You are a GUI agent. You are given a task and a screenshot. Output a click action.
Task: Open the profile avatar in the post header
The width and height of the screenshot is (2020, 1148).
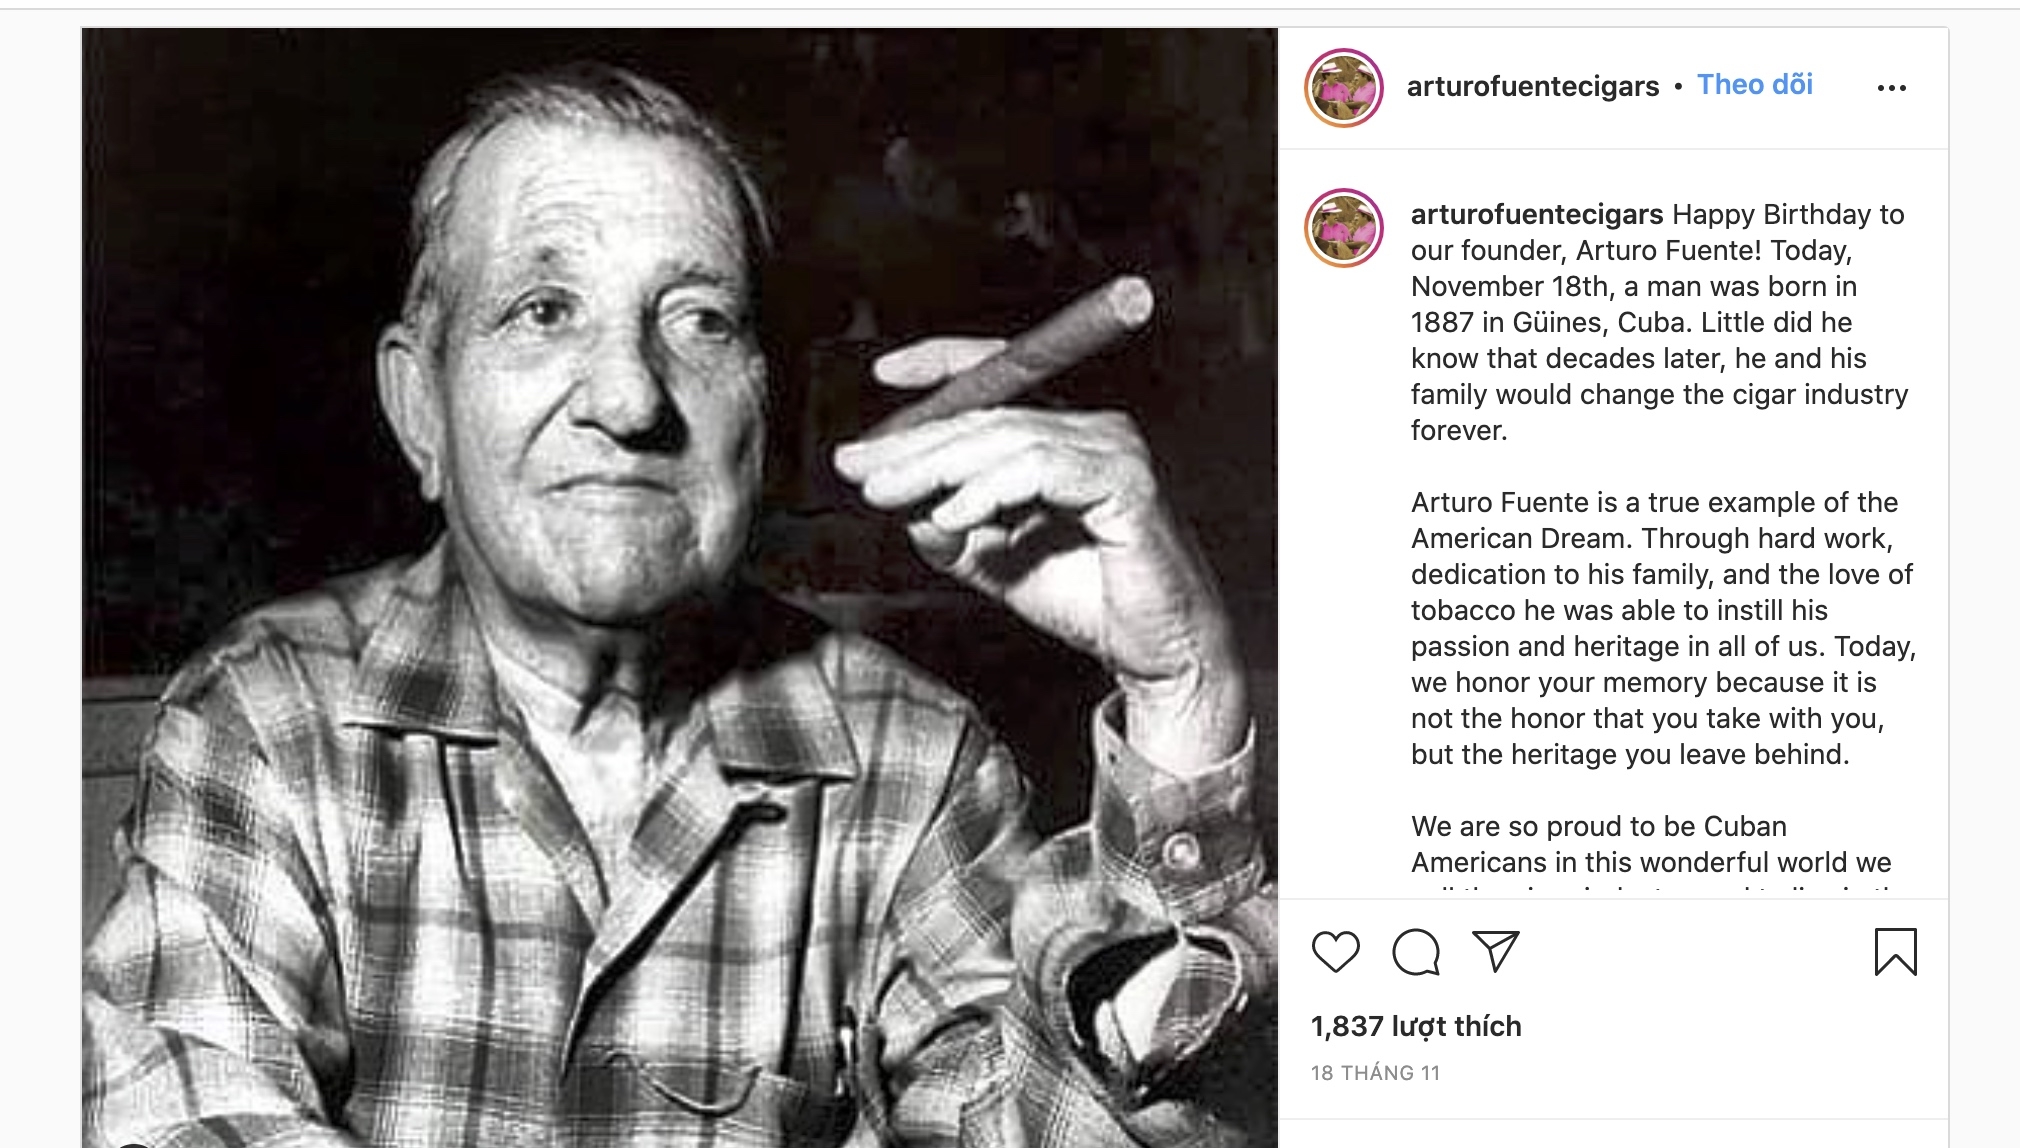(x=1344, y=88)
